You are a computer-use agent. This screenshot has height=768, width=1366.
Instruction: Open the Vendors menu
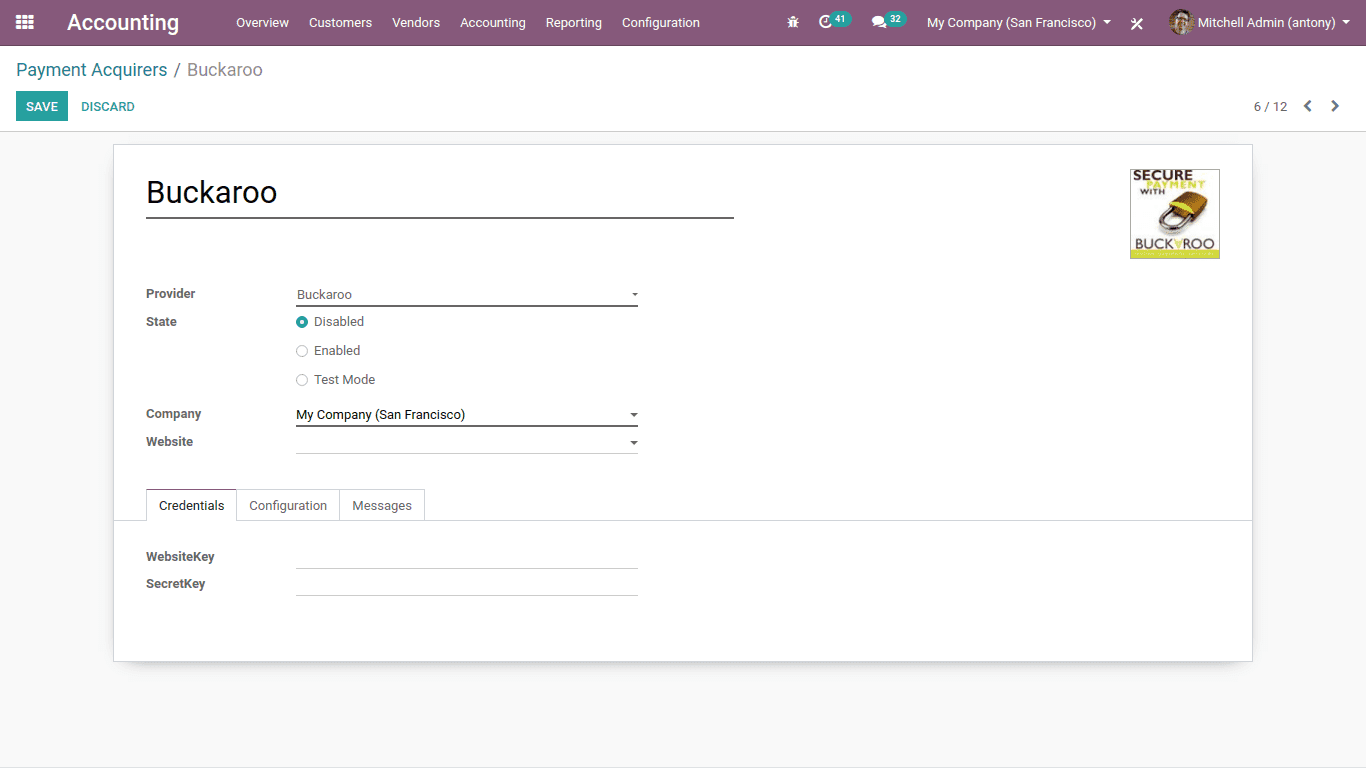tap(416, 22)
